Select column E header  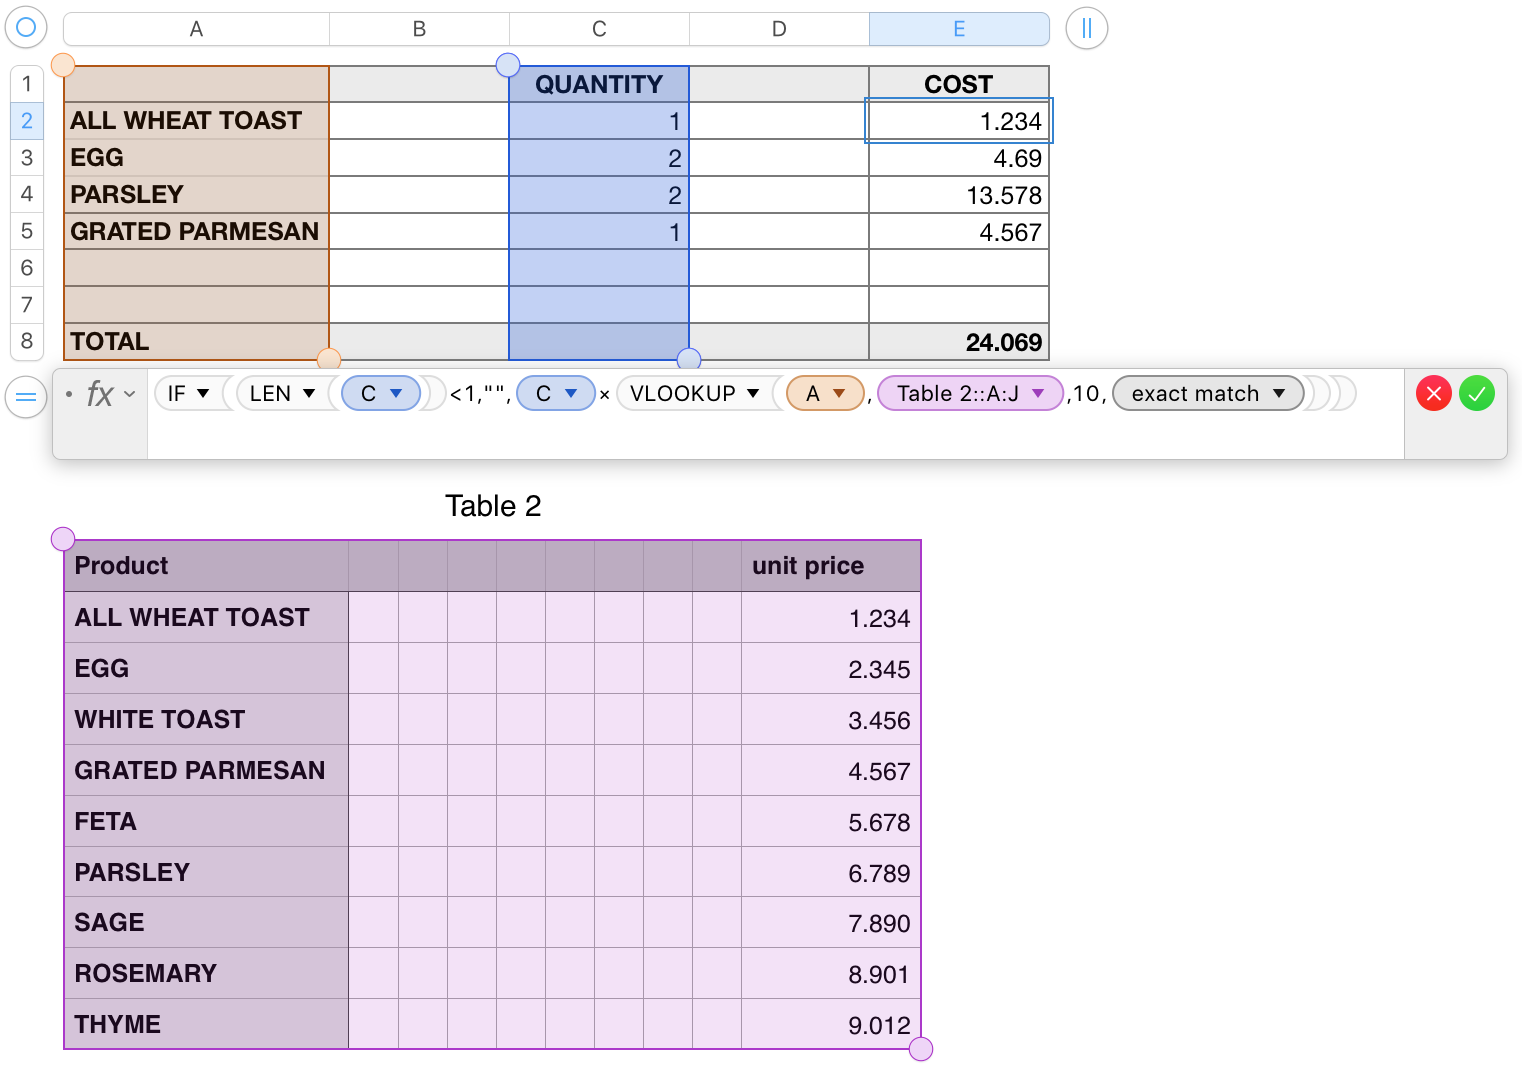coord(960,29)
